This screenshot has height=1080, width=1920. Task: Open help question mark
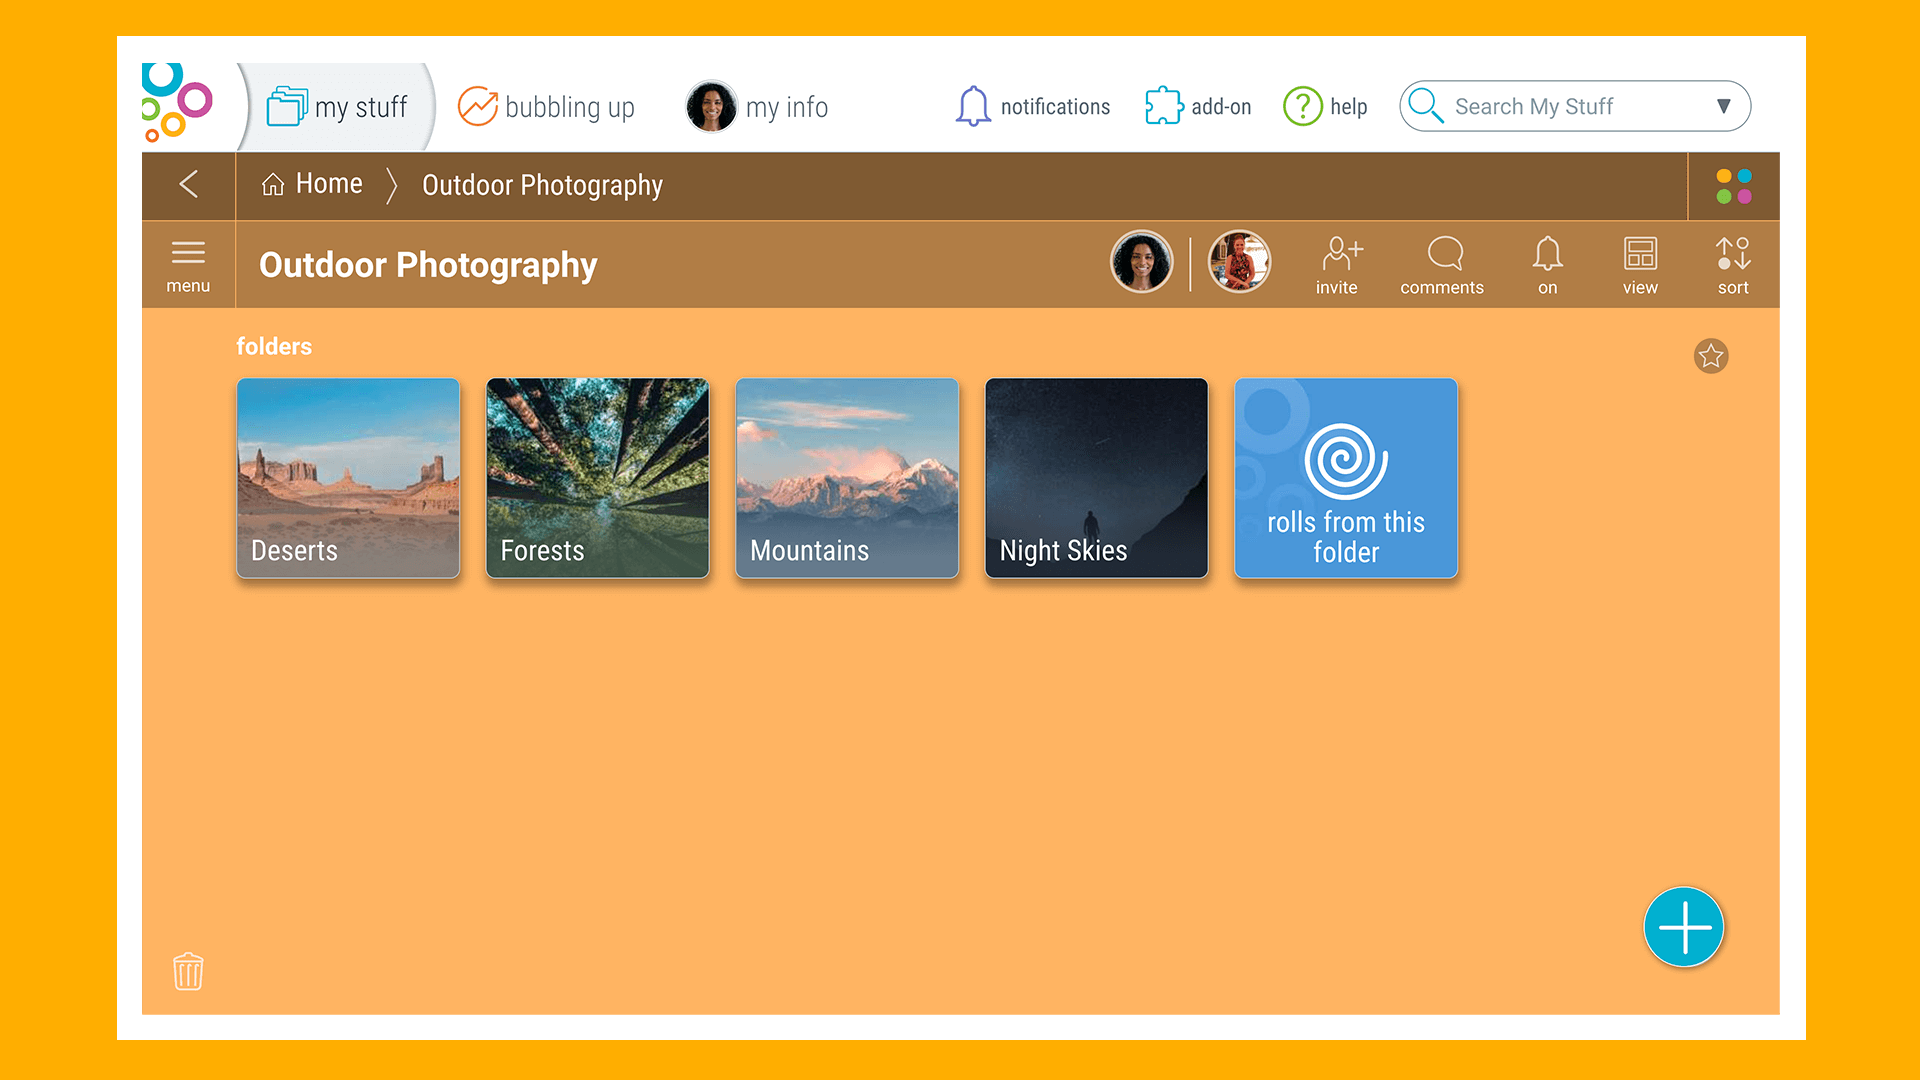click(x=1325, y=106)
